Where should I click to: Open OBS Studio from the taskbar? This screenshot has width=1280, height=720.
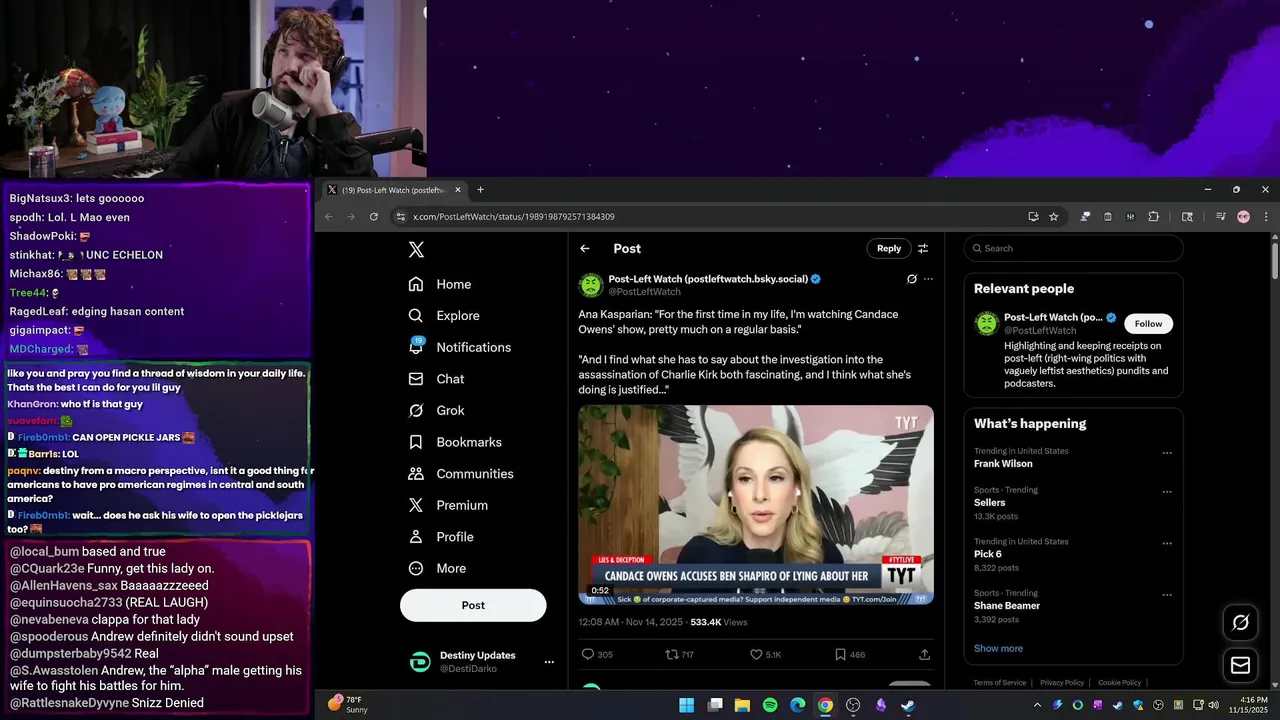pyautogui.click(x=853, y=705)
